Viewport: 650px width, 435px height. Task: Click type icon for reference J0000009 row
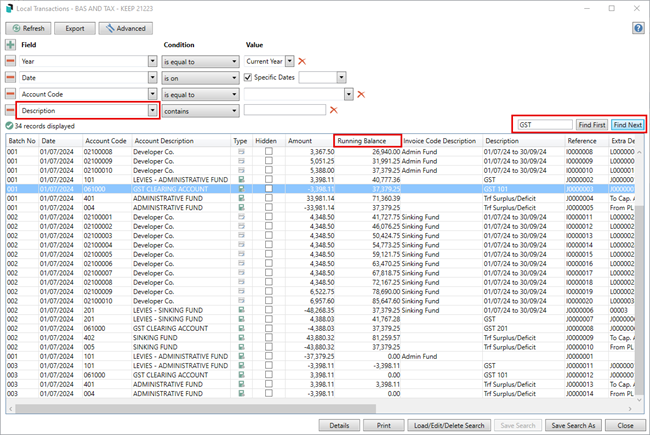241,338
